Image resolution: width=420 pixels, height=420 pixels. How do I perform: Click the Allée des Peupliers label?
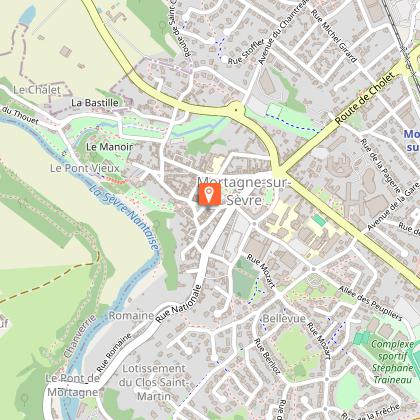[370, 303]
